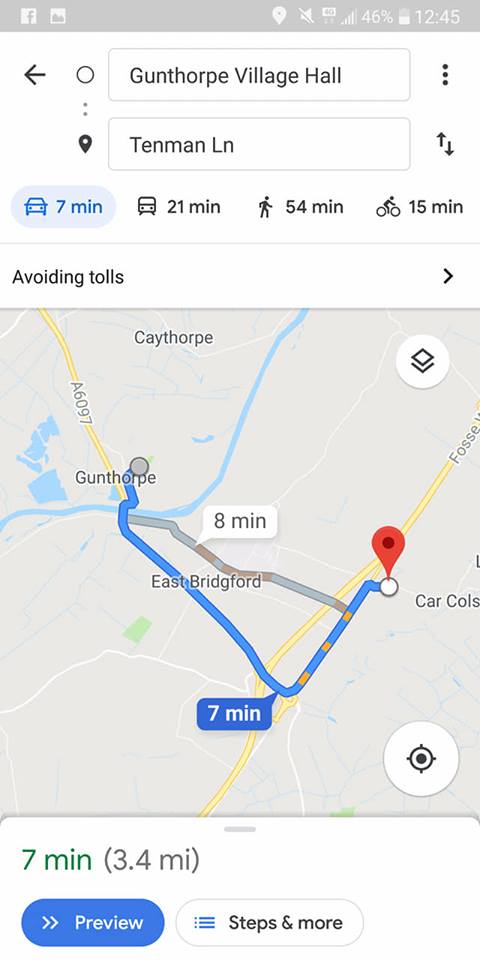480x960 pixels.
Task: Choose the alternate 8 min route label
Action: point(239,522)
